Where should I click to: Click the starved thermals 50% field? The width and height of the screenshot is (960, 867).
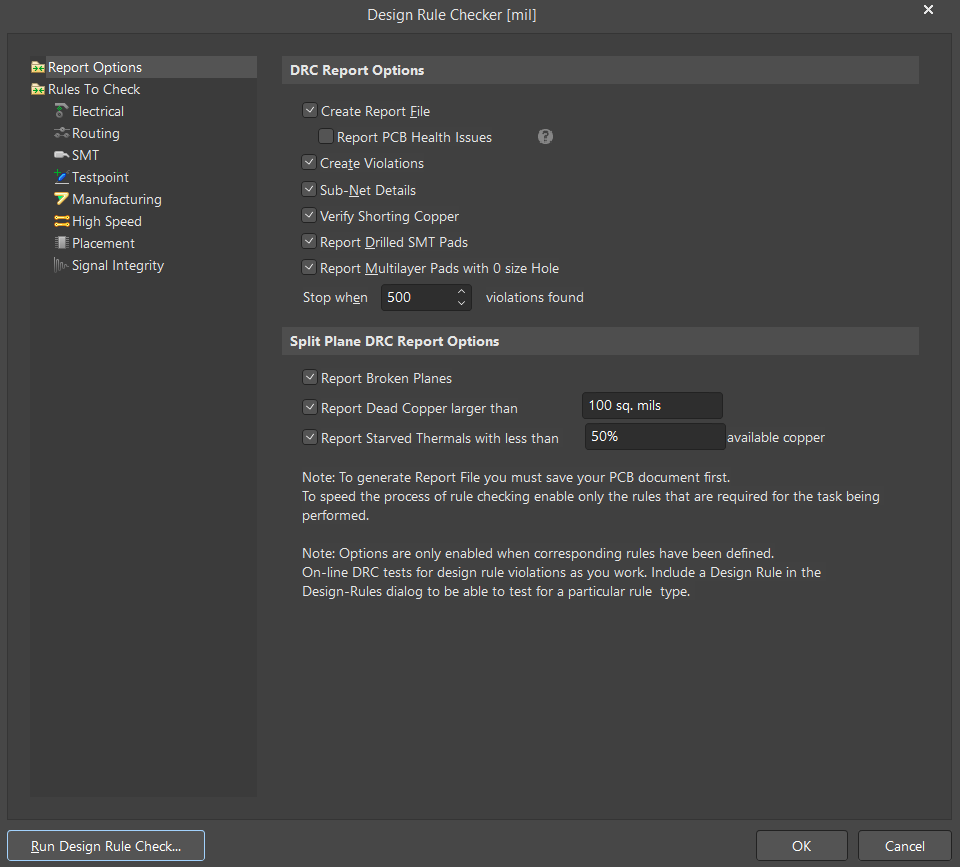pyautogui.click(x=655, y=437)
